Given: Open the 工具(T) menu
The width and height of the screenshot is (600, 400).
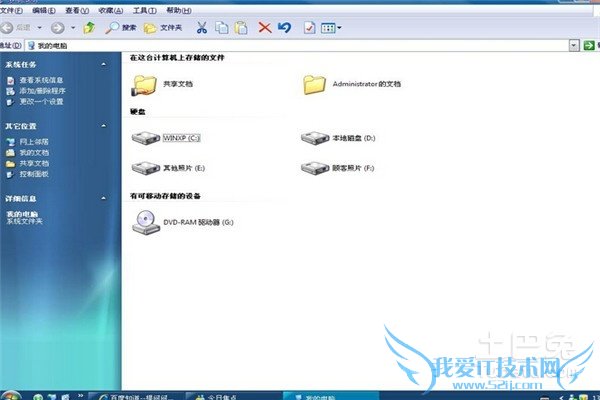Looking at the screenshot, I should point(145,11).
